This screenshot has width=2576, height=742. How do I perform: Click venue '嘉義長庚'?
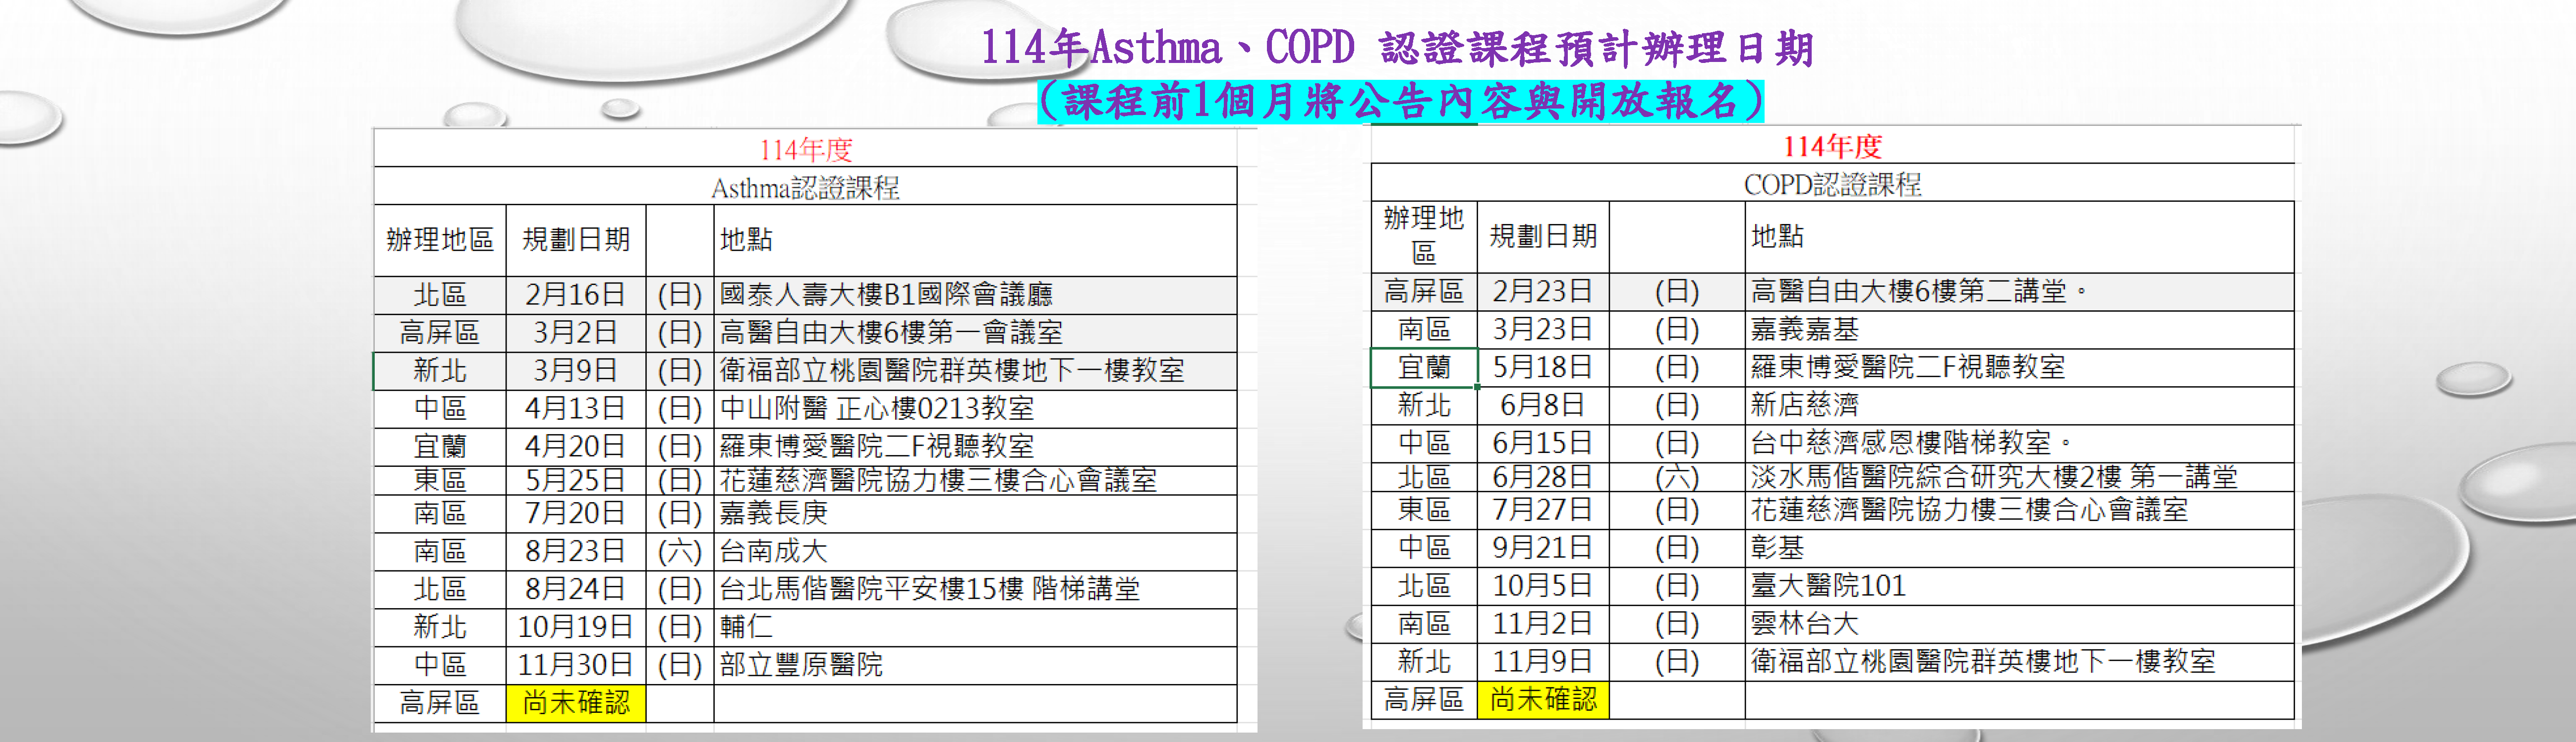click(x=773, y=513)
